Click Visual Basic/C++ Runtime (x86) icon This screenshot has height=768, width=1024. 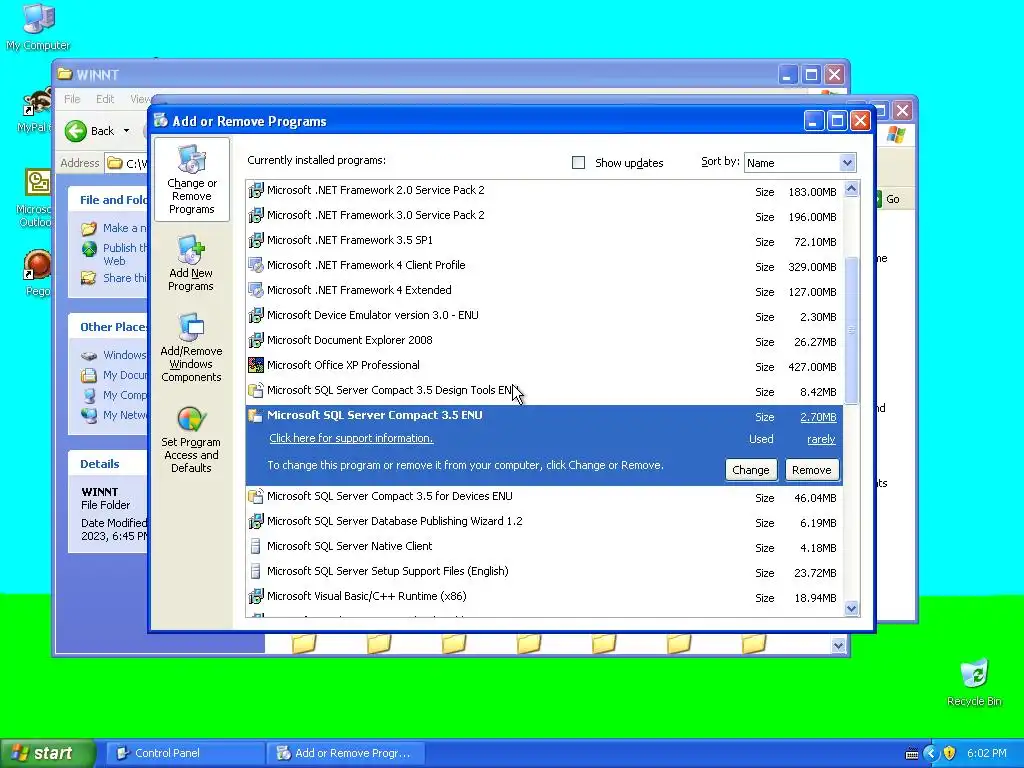(x=256, y=596)
